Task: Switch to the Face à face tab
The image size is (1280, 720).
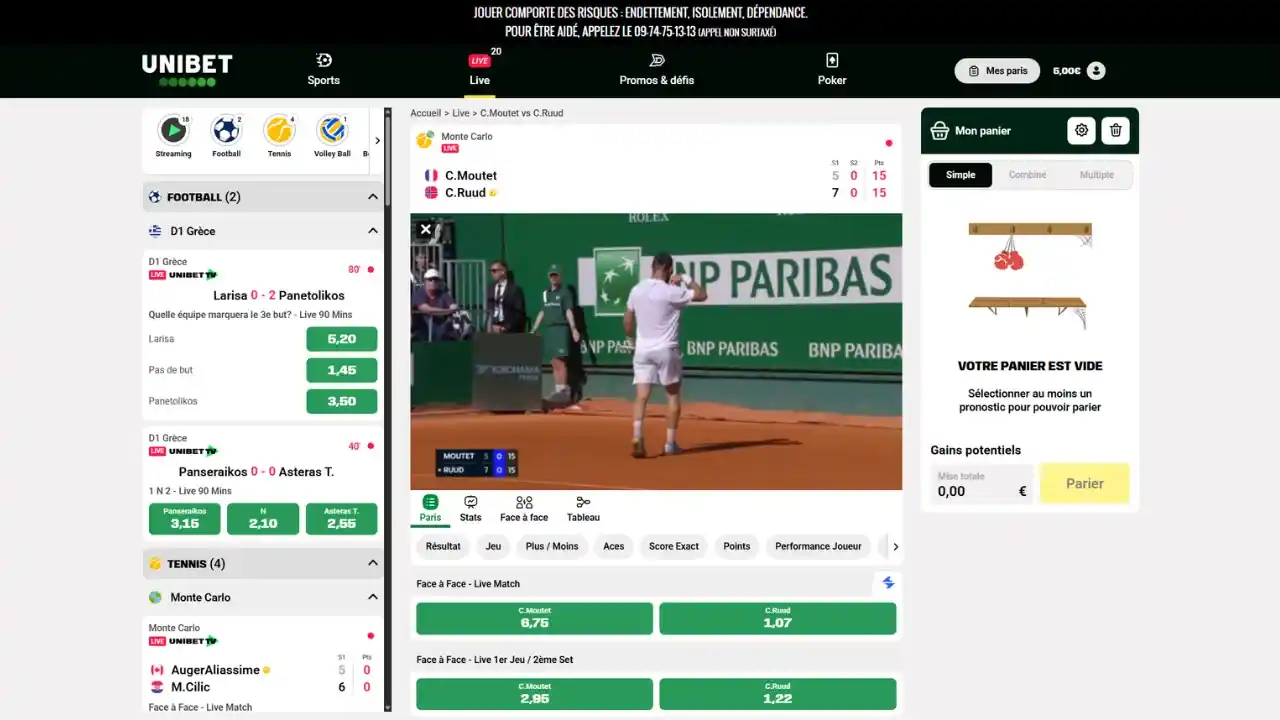Action: tap(524, 508)
